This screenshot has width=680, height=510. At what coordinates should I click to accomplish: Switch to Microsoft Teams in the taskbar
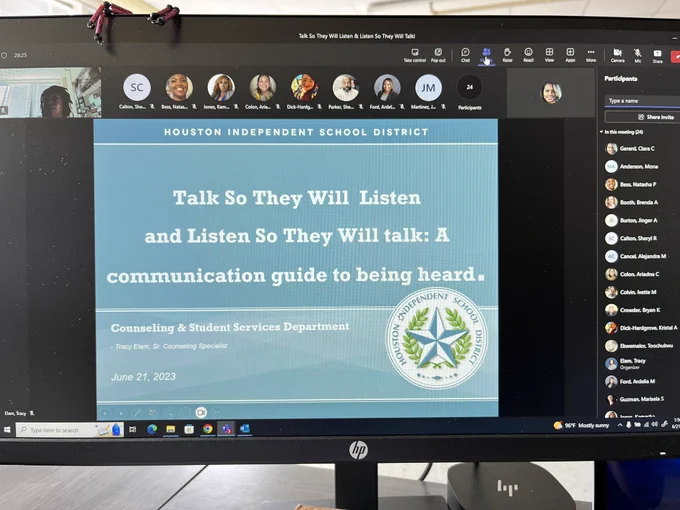pos(226,428)
